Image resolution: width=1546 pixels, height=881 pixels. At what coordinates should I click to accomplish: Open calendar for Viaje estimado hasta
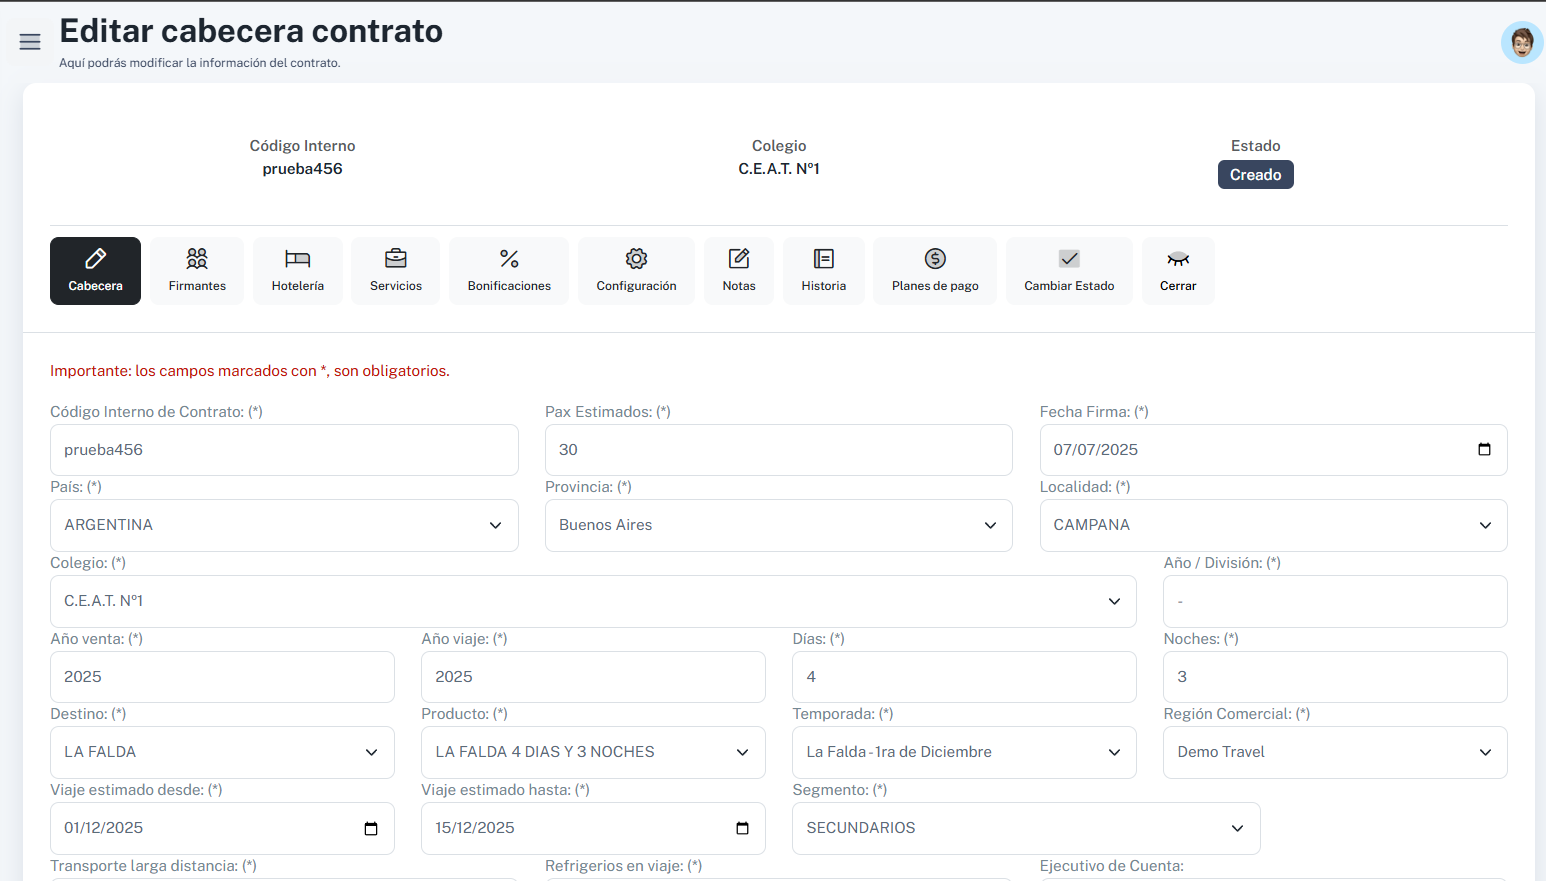tap(742, 828)
